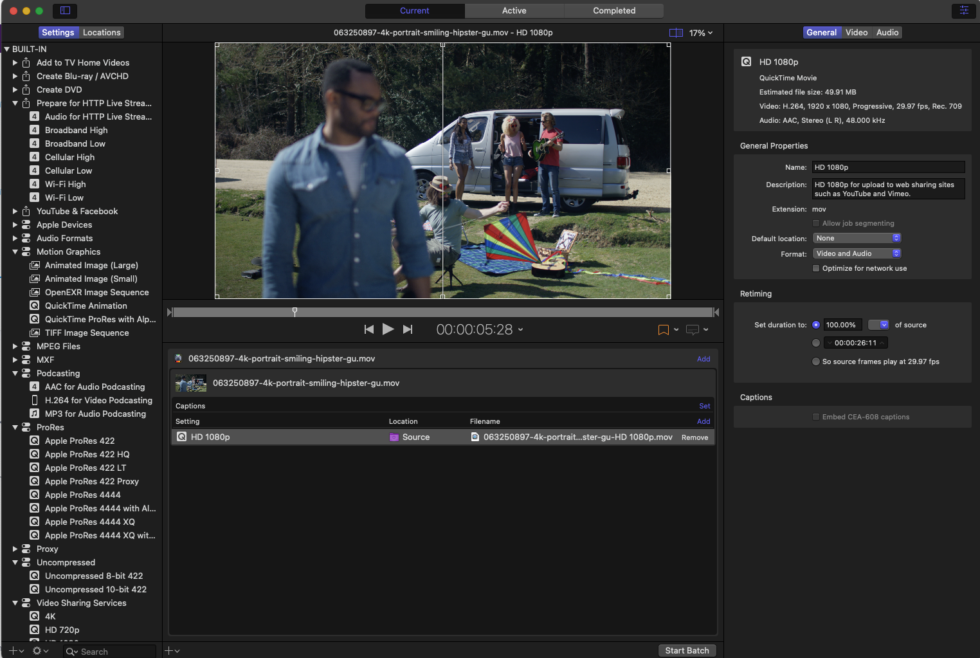Click Set in the Captions row
Viewport: 980px width, 658px height.
704,406
